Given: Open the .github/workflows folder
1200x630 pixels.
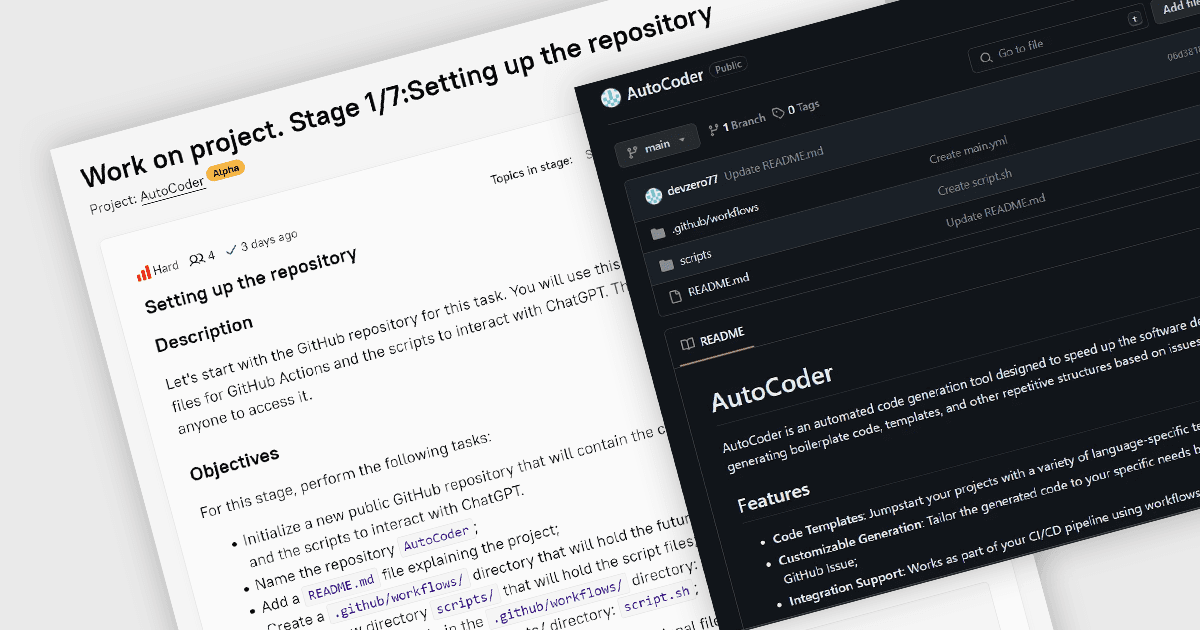Looking at the screenshot, I should [714, 218].
